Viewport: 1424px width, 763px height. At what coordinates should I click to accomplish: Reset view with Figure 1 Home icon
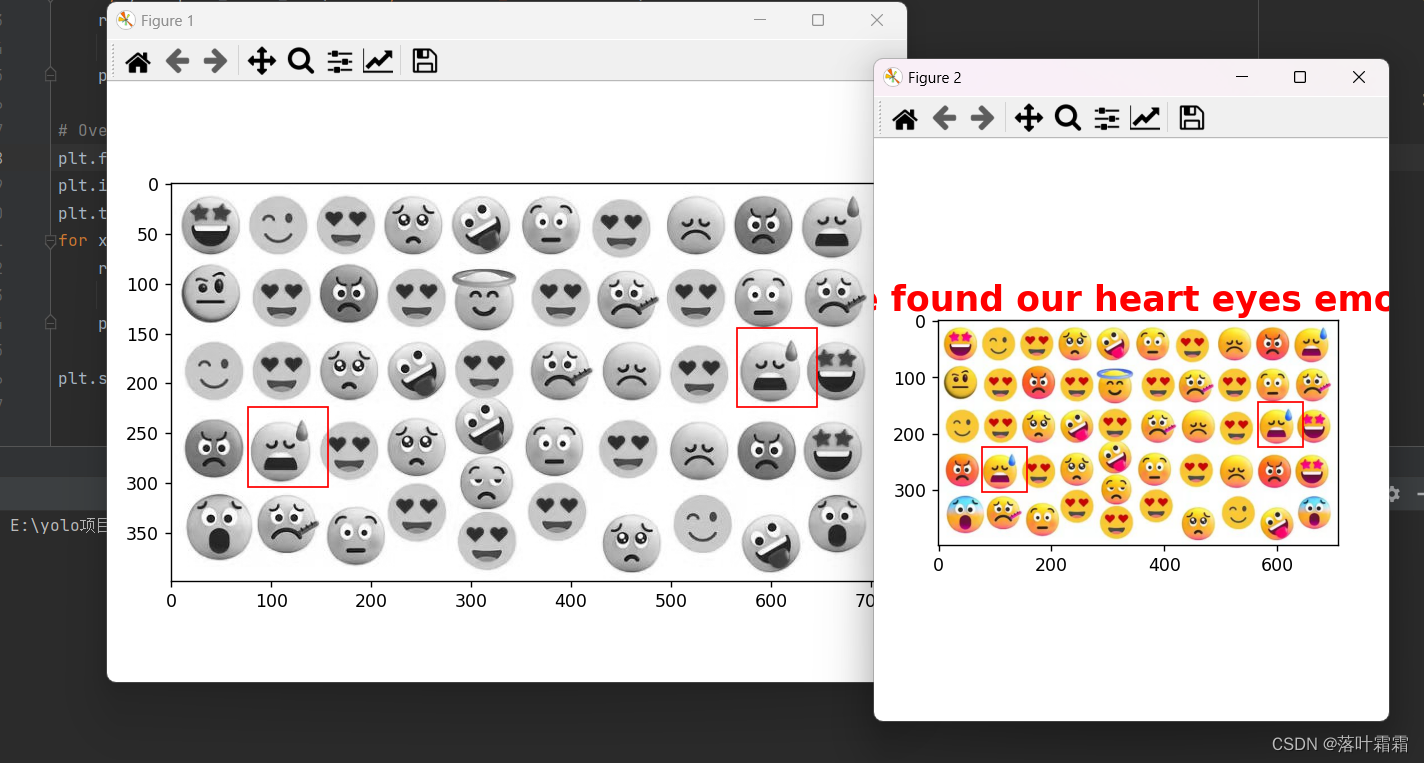[138, 62]
